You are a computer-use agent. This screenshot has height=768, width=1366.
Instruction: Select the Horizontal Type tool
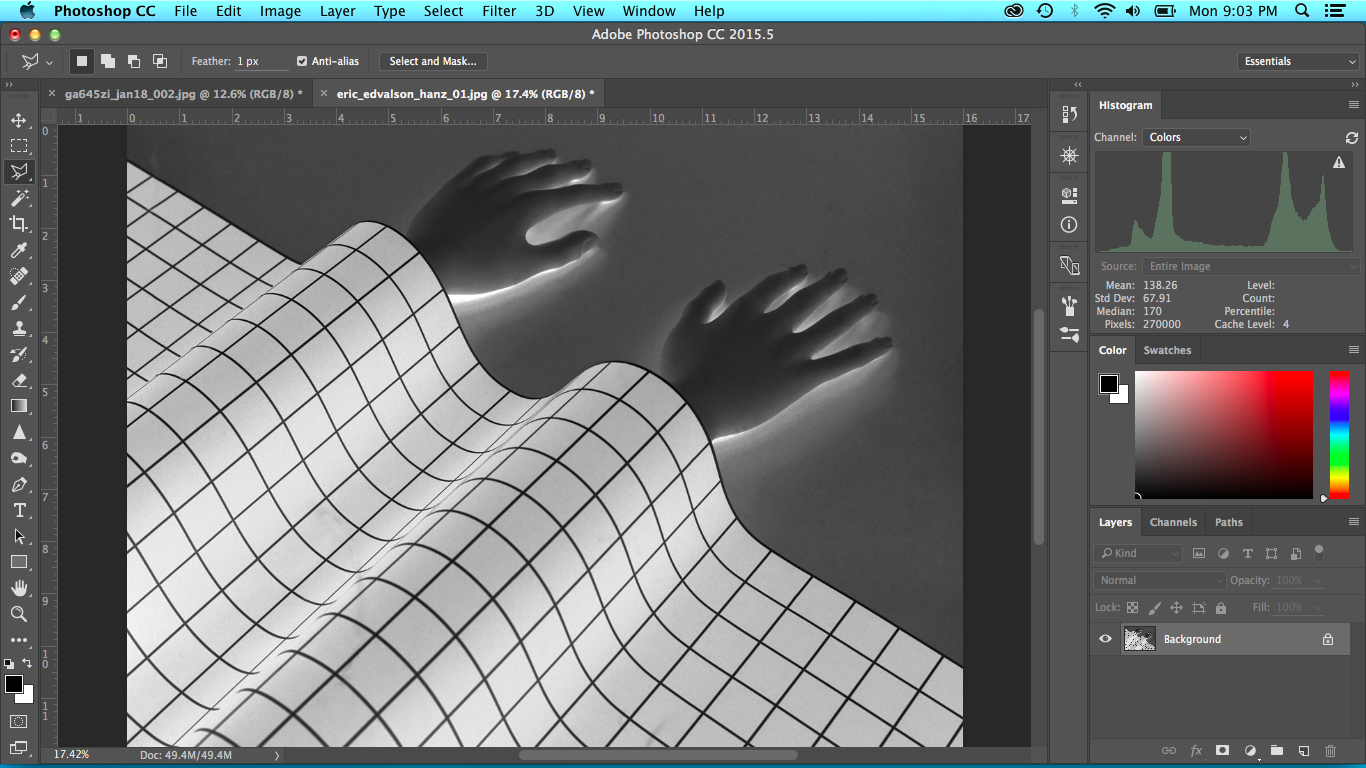click(x=19, y=510)
